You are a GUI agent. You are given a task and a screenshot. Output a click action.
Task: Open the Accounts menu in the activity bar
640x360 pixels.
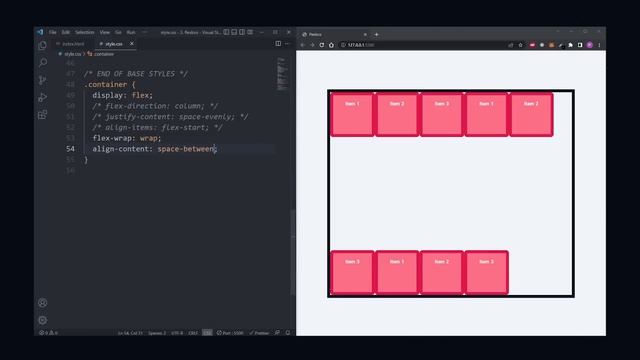click(x=42, y=303)
